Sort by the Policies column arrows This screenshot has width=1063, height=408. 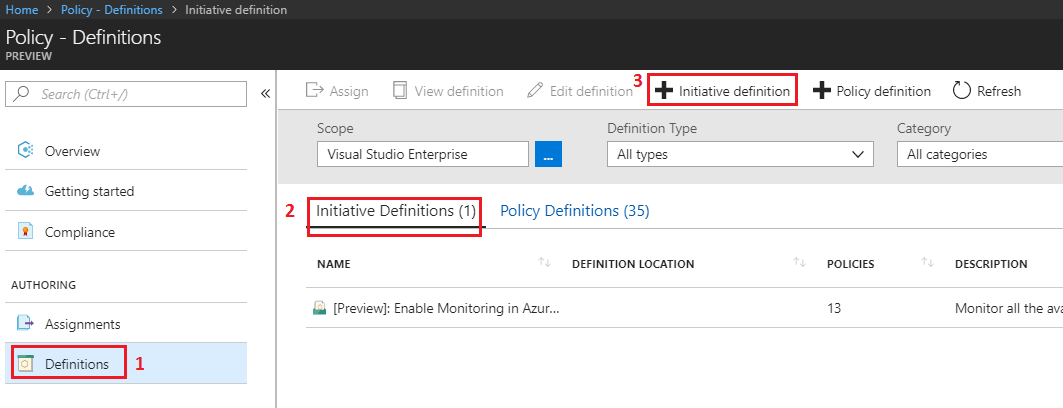928,262
